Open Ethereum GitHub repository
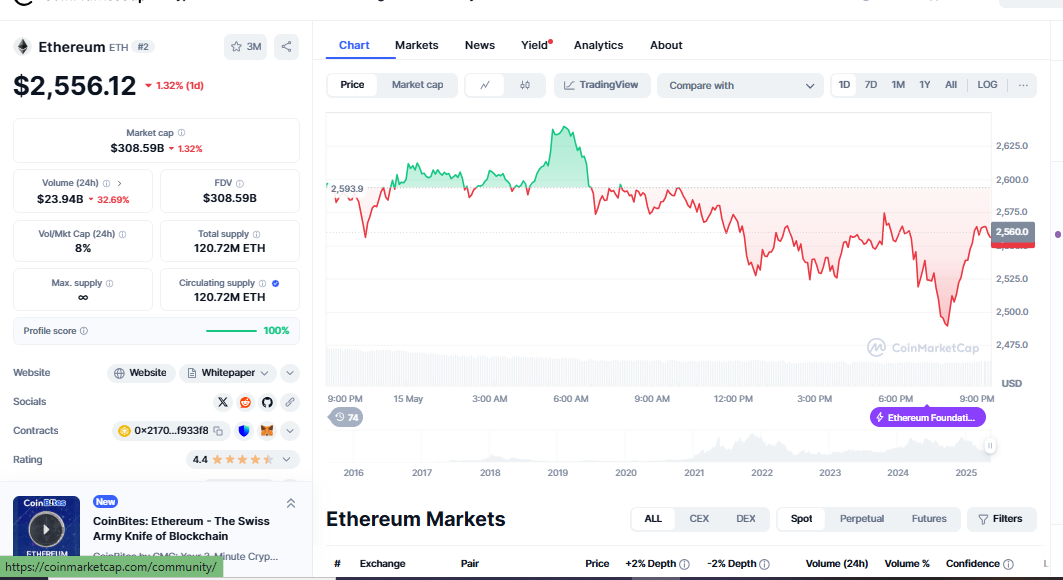Viewport: 1063px width, 580px height. [267, 402]
